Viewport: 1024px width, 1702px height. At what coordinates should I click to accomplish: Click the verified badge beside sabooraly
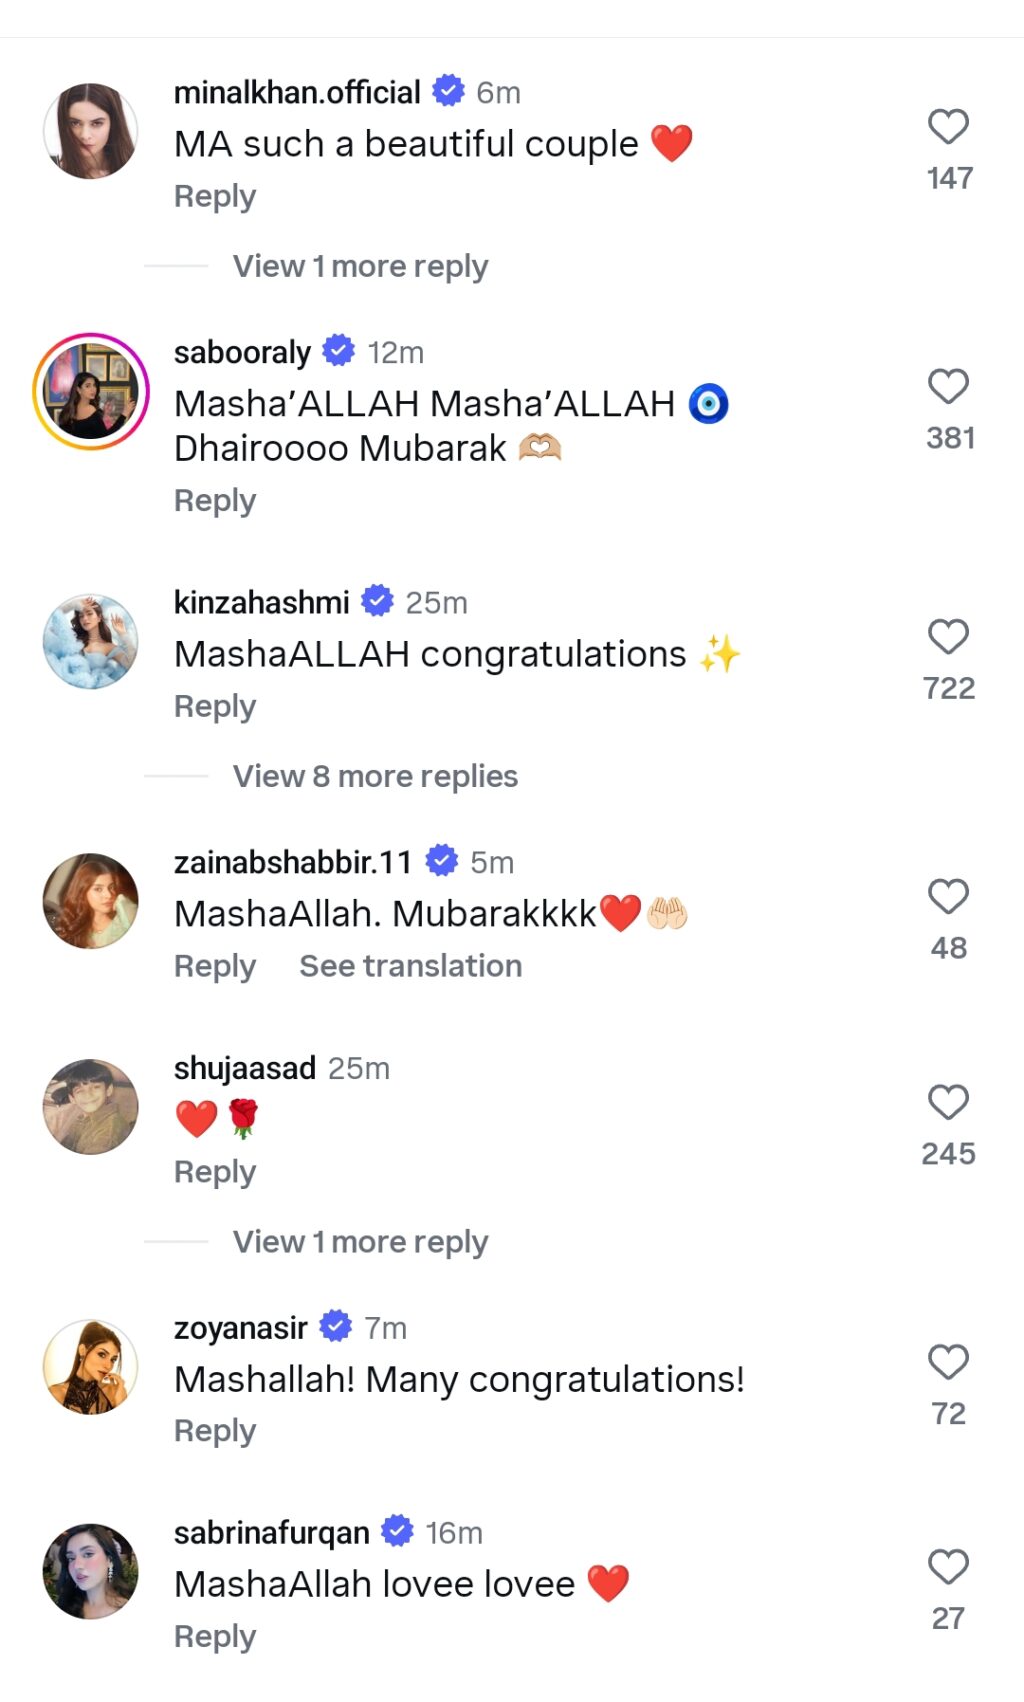(338, 352)
